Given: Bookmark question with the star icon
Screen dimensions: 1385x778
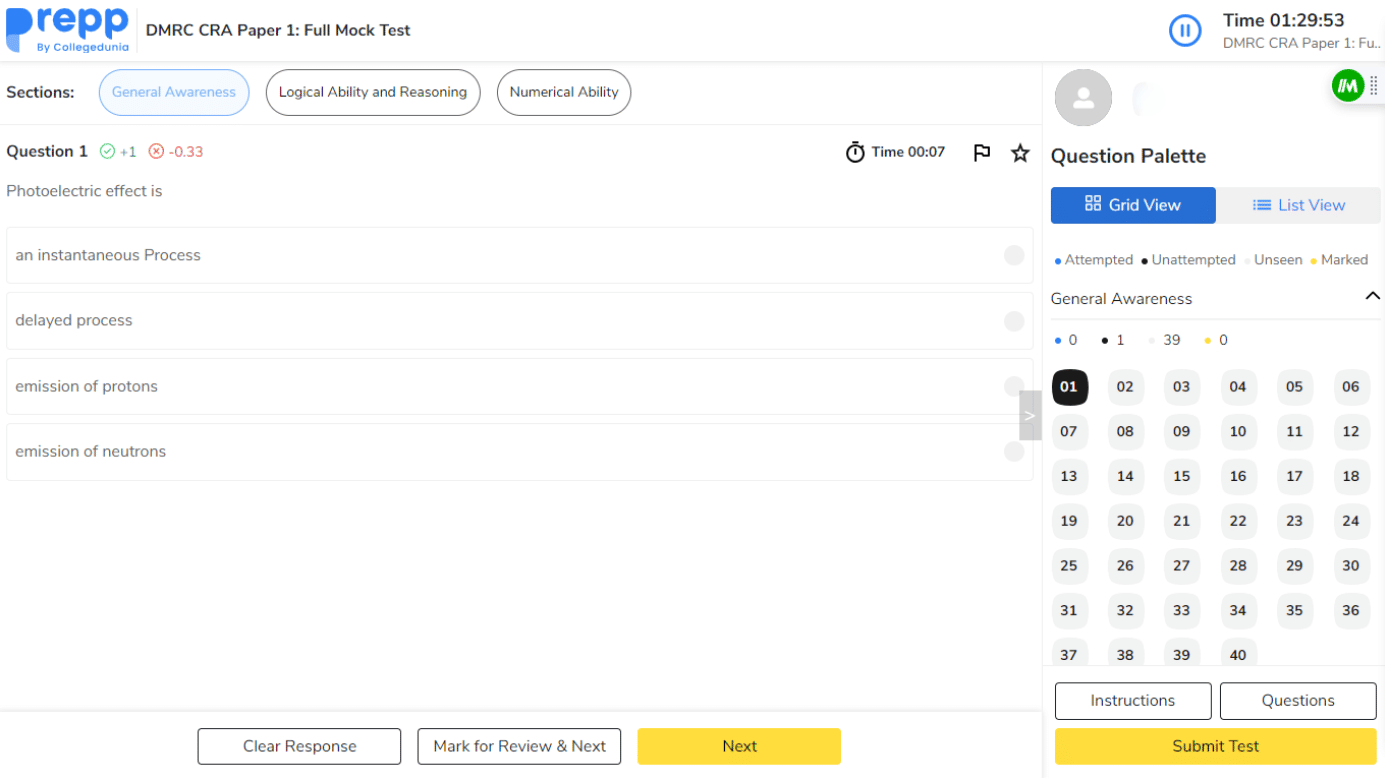Looking at the screenshot, I should point(1020,152).
